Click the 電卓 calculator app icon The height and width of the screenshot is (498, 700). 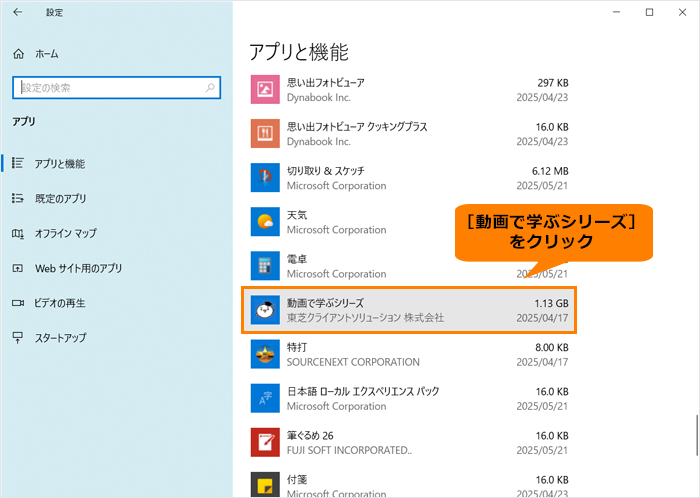coord(265,266)
